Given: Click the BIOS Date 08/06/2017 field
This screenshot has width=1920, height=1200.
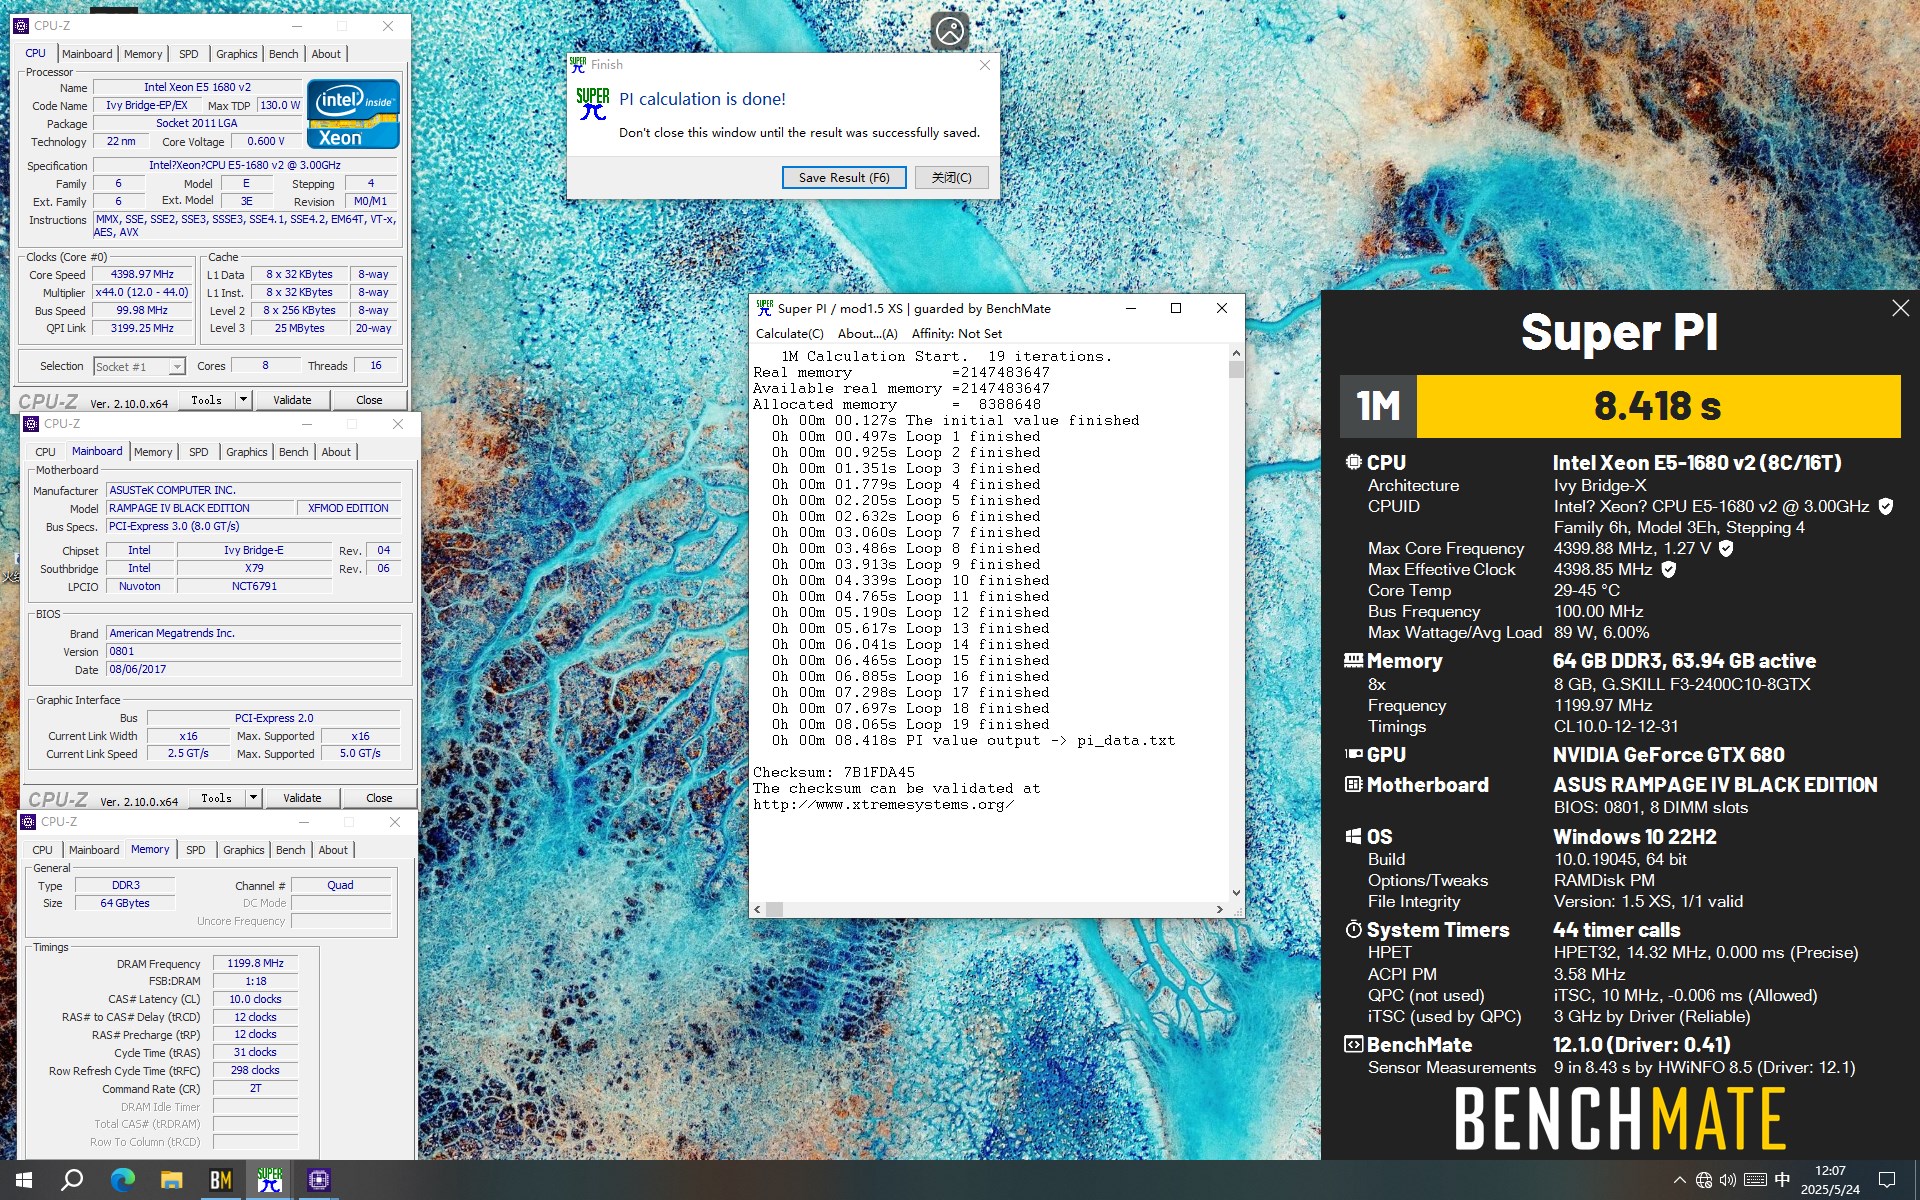Looking at the screenshot, I should 254,670.
